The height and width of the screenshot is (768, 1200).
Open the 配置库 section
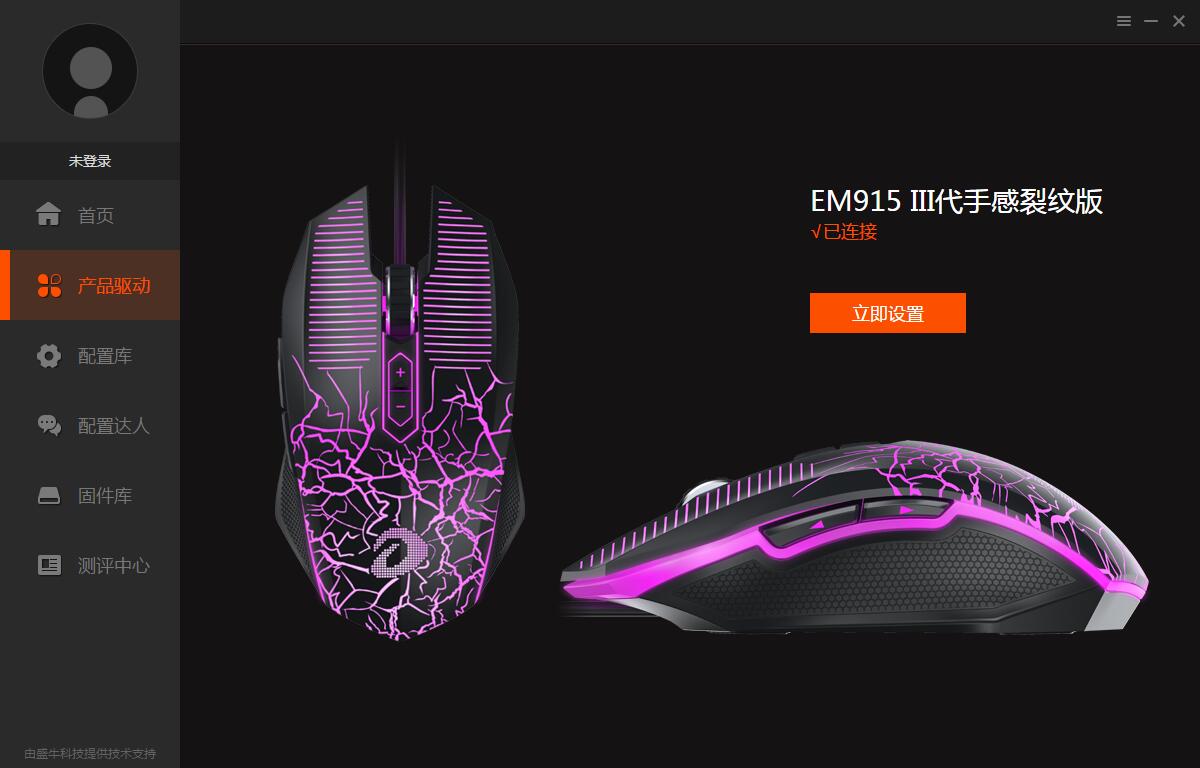[x=105, y=356]
